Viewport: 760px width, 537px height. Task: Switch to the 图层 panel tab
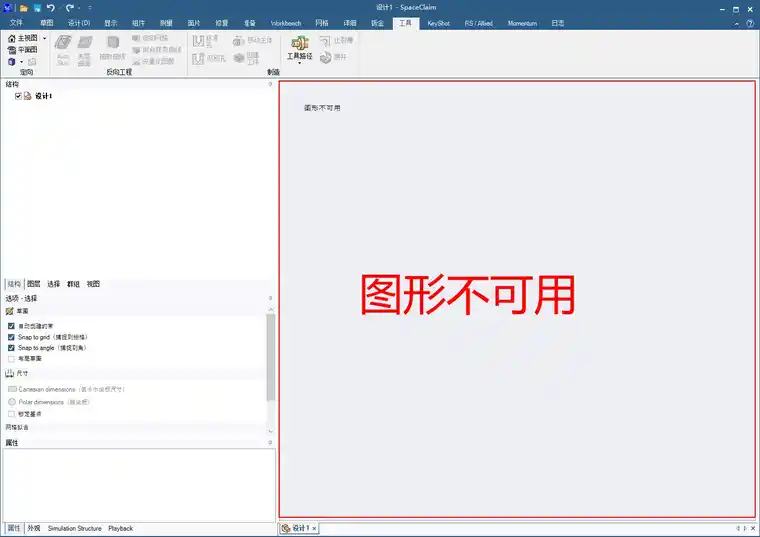(34, 284)
